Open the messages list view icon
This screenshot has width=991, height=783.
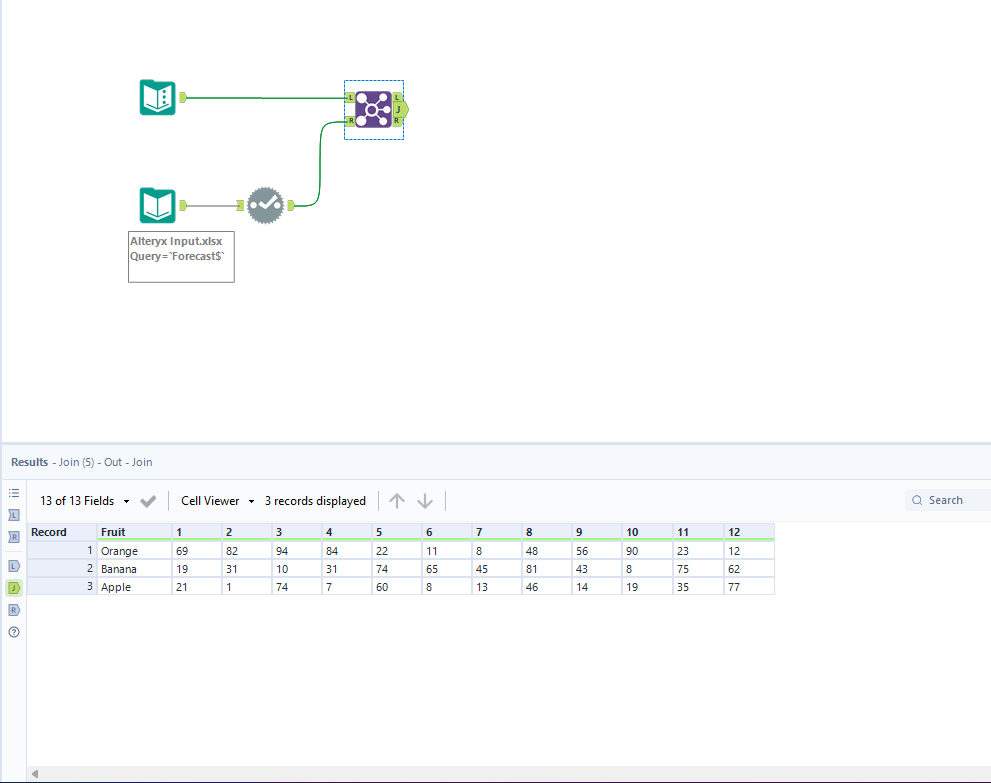pyautogui.click(x=14, y=493)
